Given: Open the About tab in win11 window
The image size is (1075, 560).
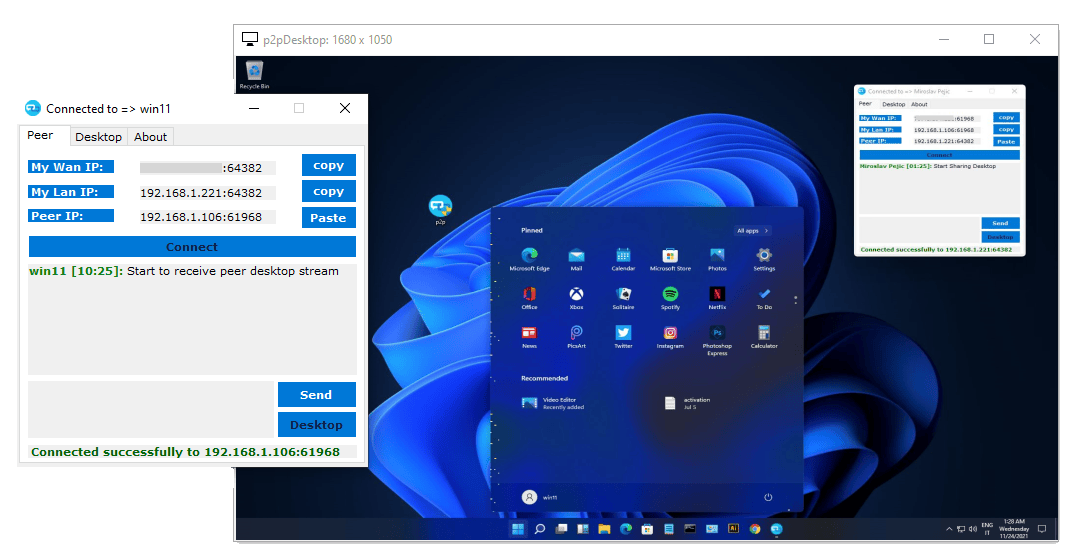Looking at the screenshot, I should click(x=150, y=137).
